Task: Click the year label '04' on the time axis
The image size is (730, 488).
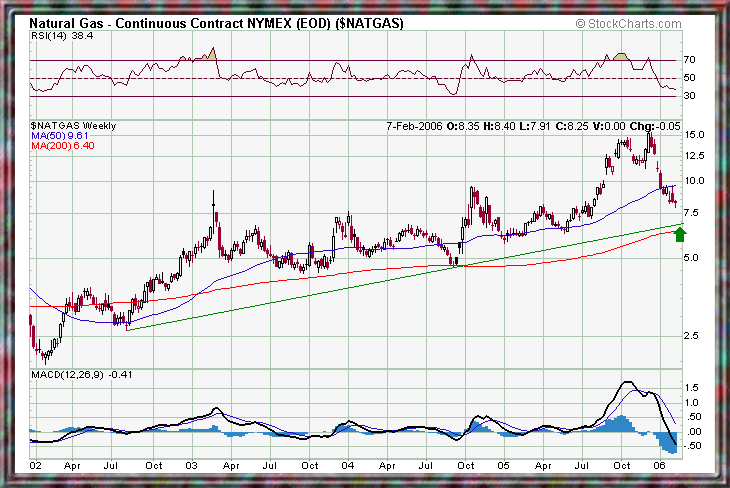Action: coord(347,466)
